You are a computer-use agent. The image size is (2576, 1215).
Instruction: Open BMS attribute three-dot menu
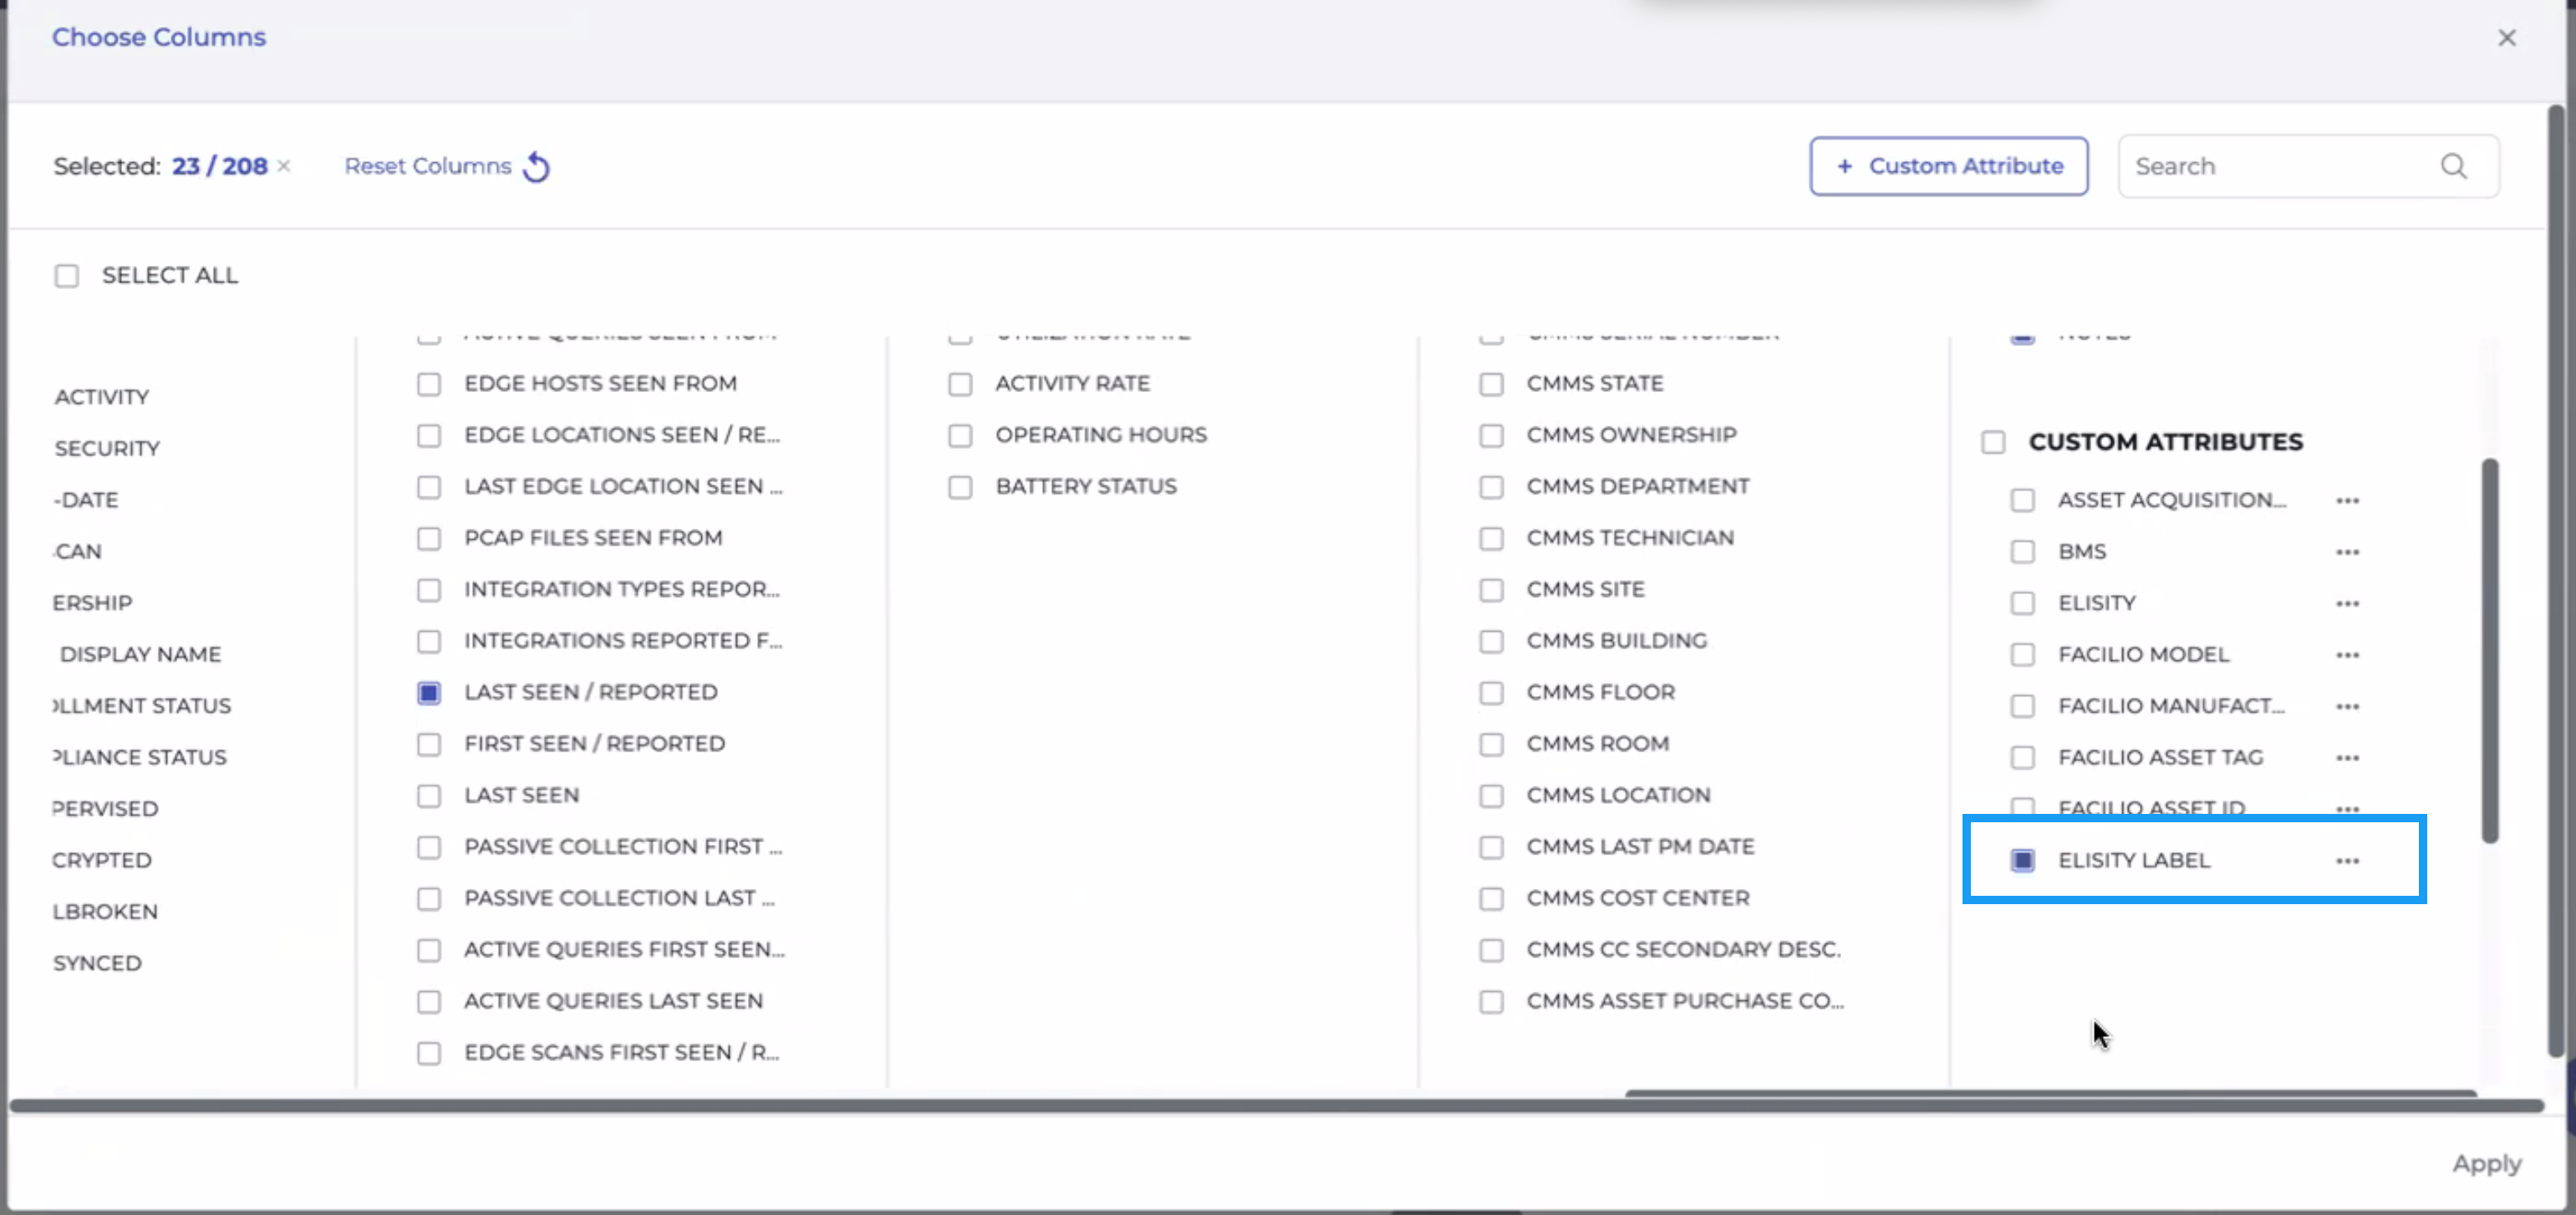(x=2347, y=552)
